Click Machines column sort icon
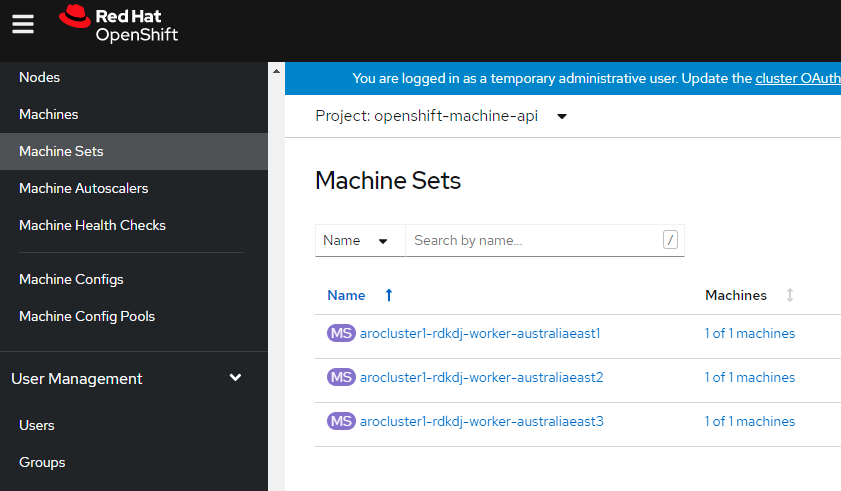Screen dimensions: 841x491 [790, 295]
